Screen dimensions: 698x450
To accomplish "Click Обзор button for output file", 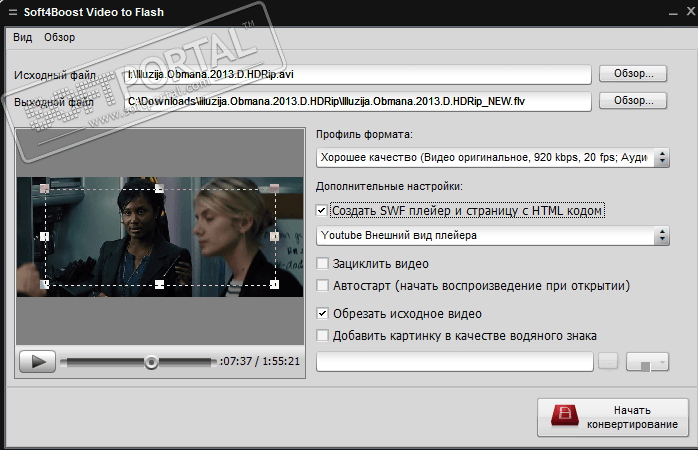I will (633, 101).
